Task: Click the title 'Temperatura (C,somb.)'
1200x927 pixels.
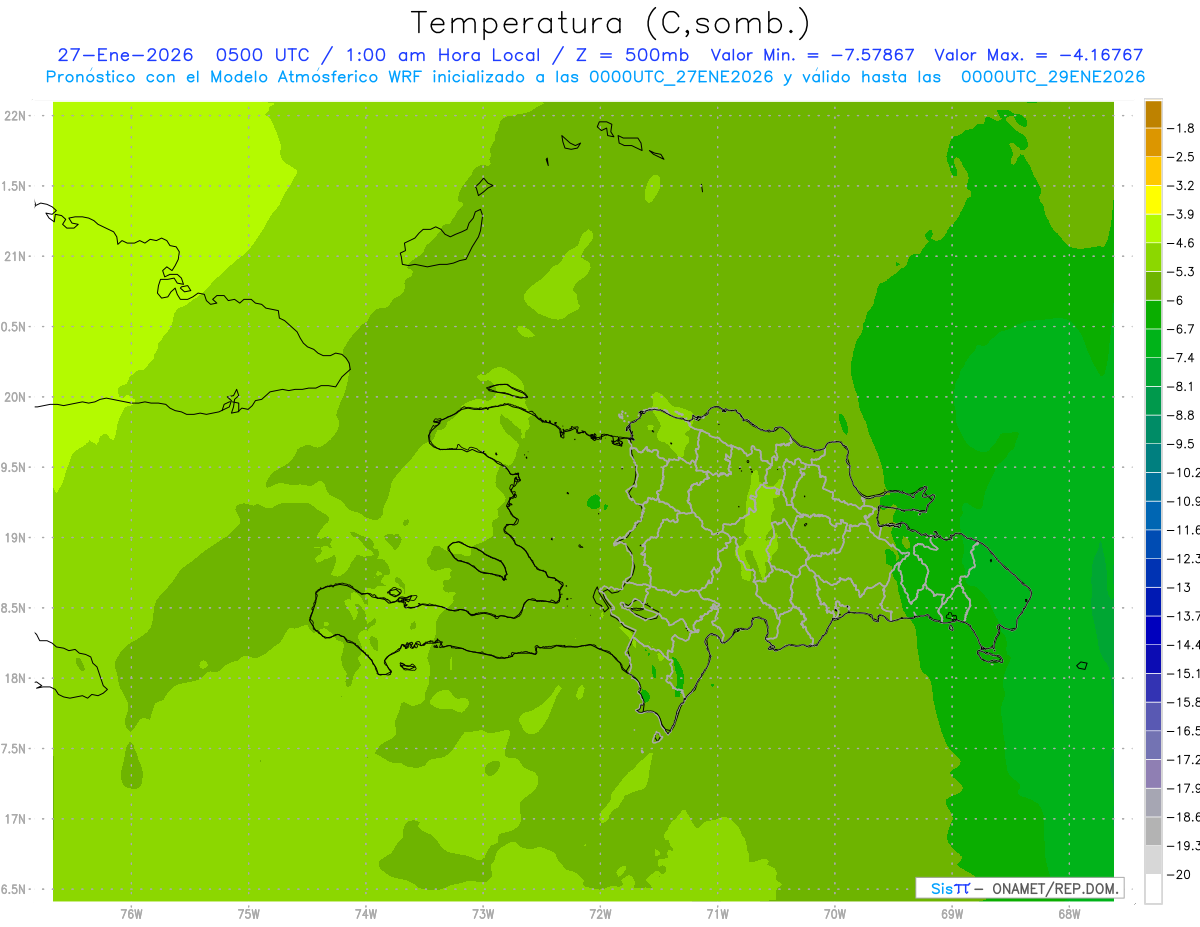Action: (611, 22)
